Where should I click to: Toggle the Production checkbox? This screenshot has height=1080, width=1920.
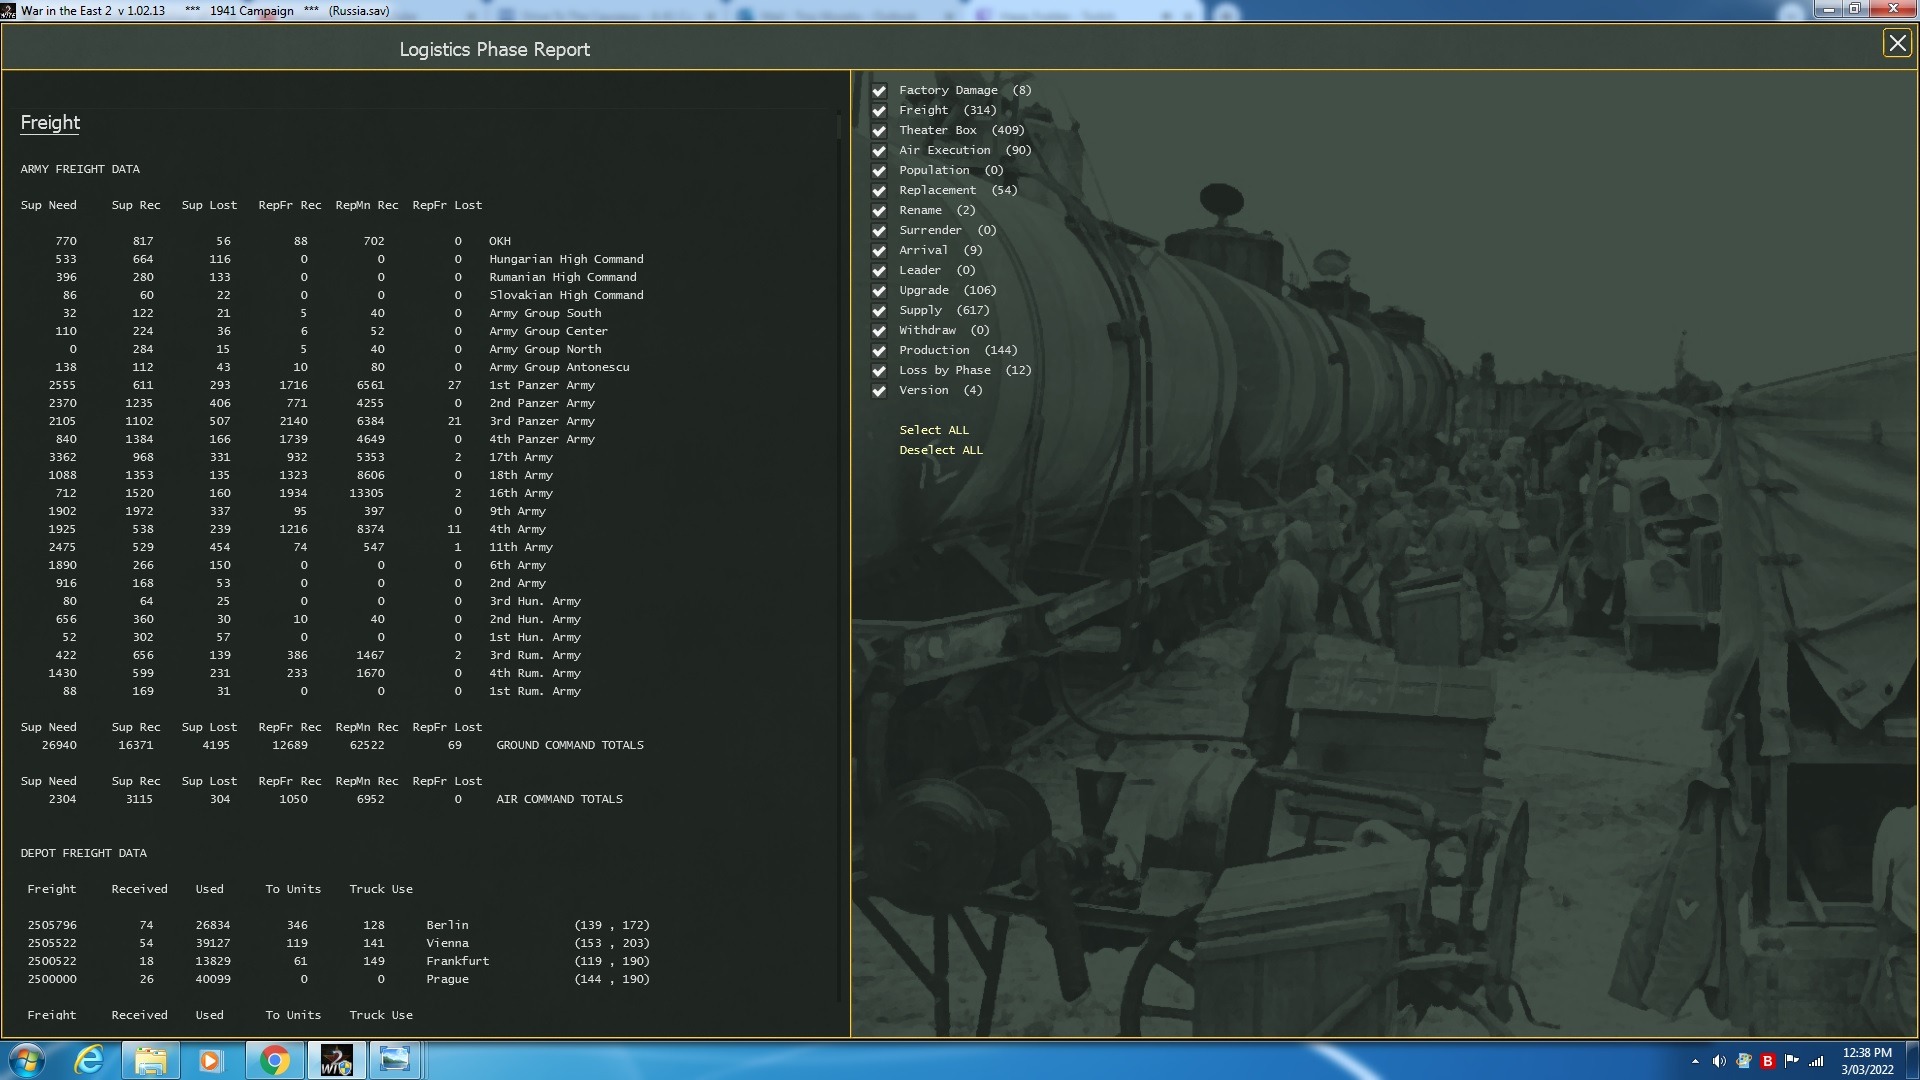coord(879,350)
